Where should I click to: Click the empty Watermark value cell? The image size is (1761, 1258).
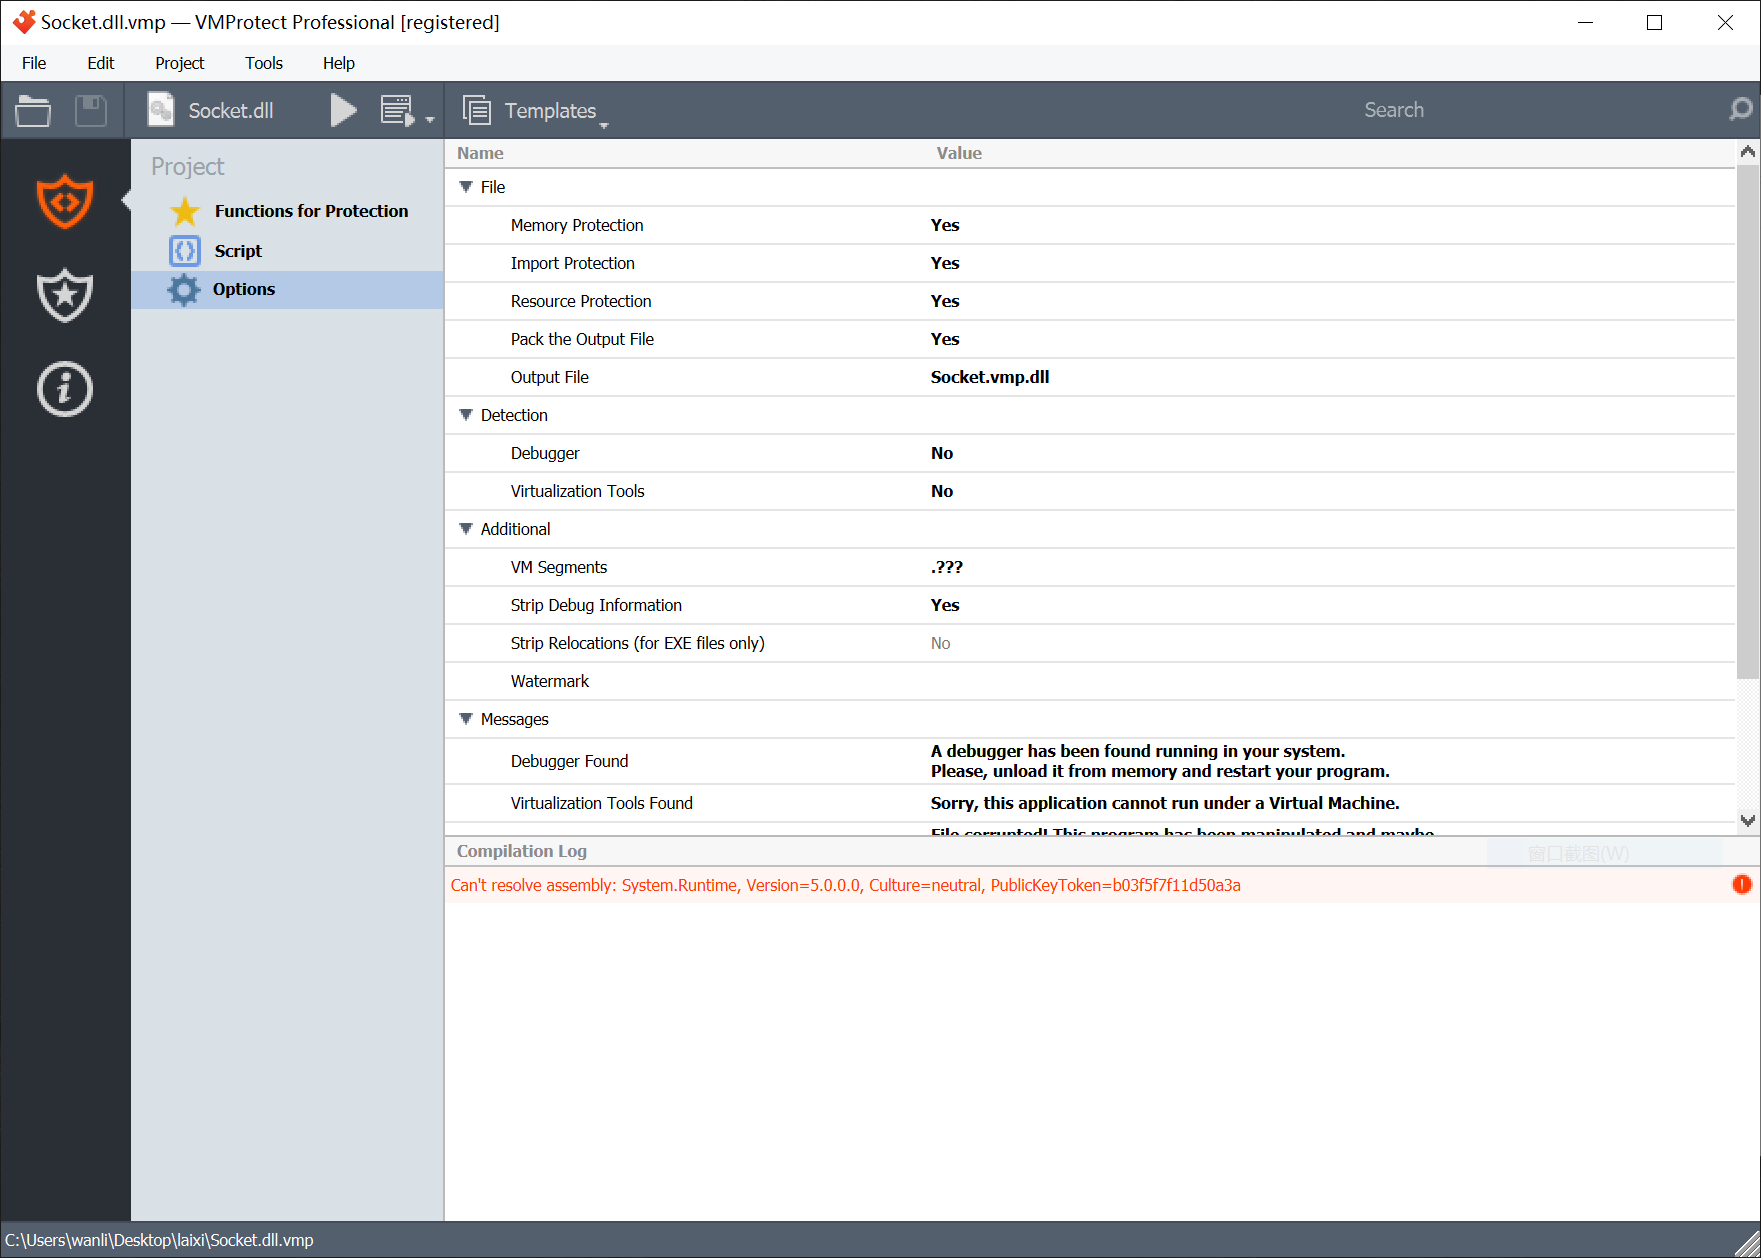pos(1330,681)
